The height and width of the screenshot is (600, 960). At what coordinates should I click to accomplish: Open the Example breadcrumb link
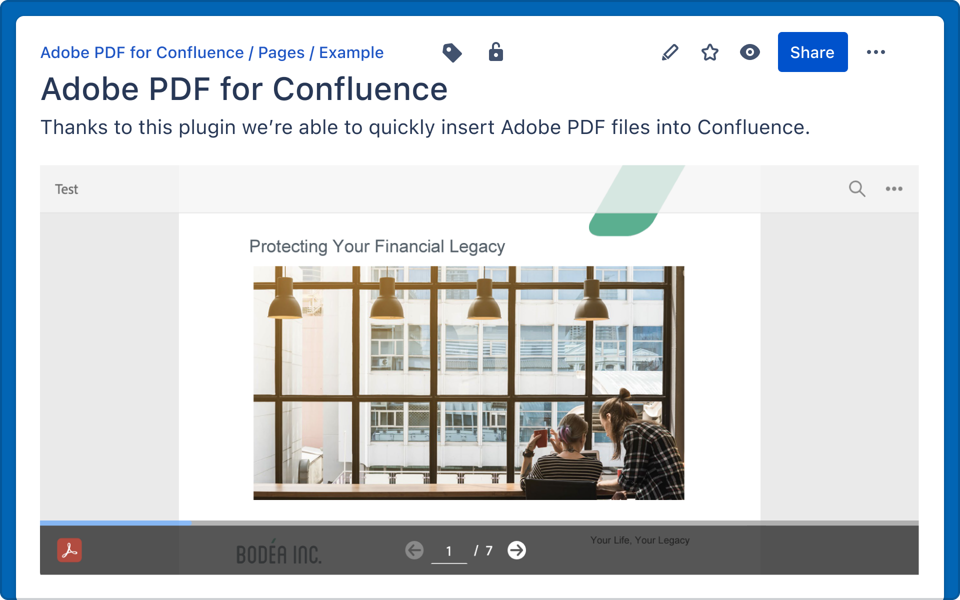pos(351,53)
